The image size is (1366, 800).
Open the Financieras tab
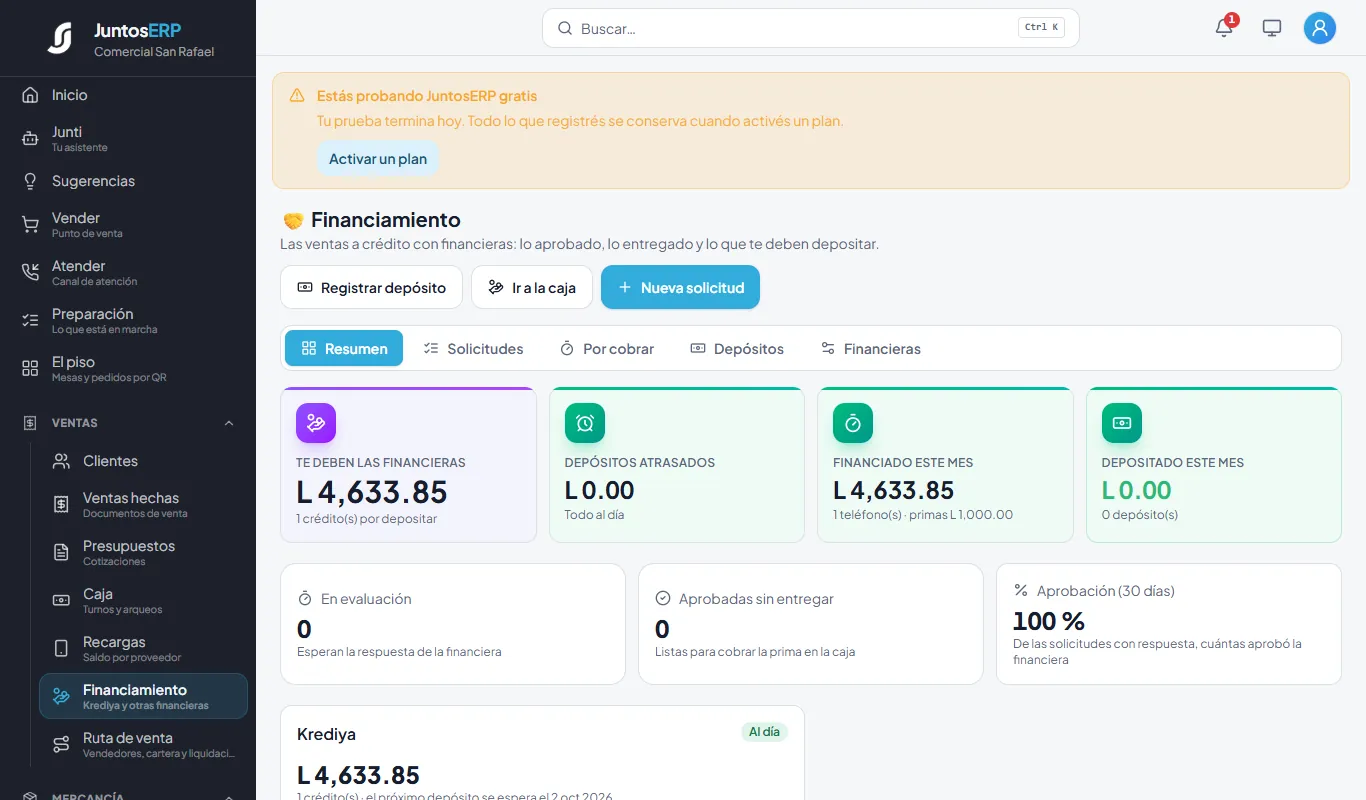coord(870,348)
